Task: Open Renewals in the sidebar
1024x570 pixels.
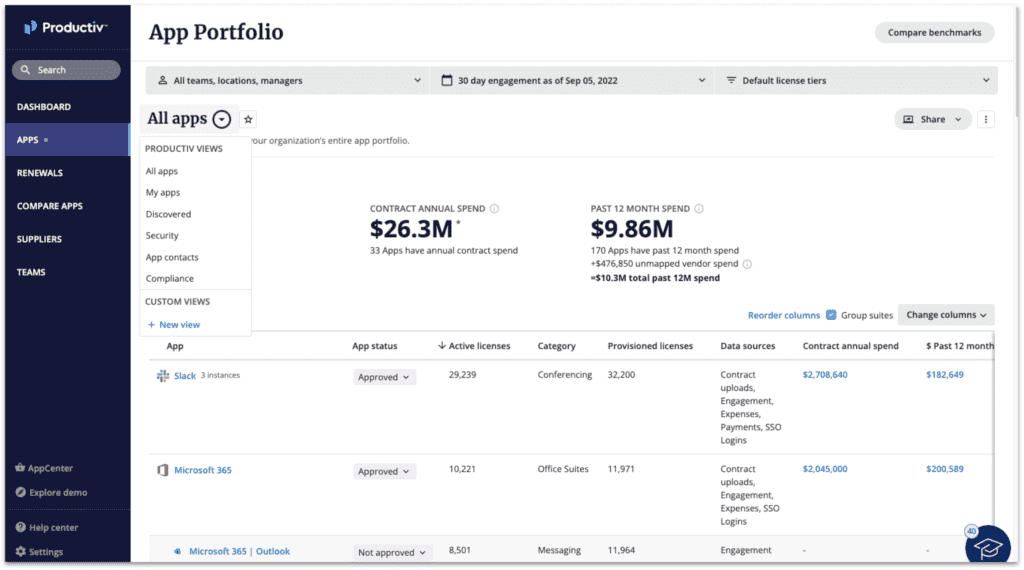Action: (x=40, y=173)
